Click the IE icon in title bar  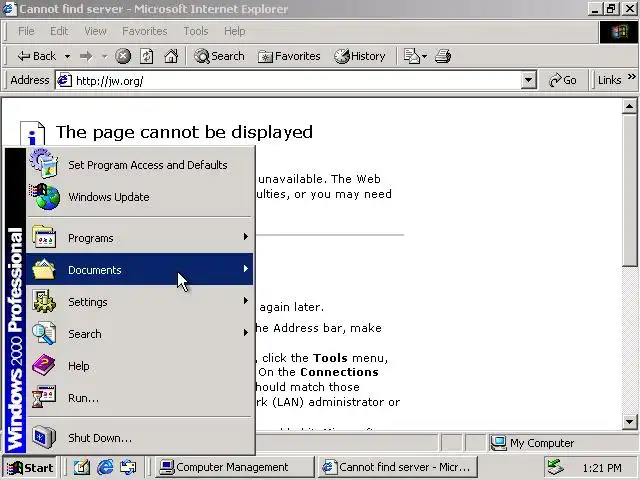coord(9,9)
